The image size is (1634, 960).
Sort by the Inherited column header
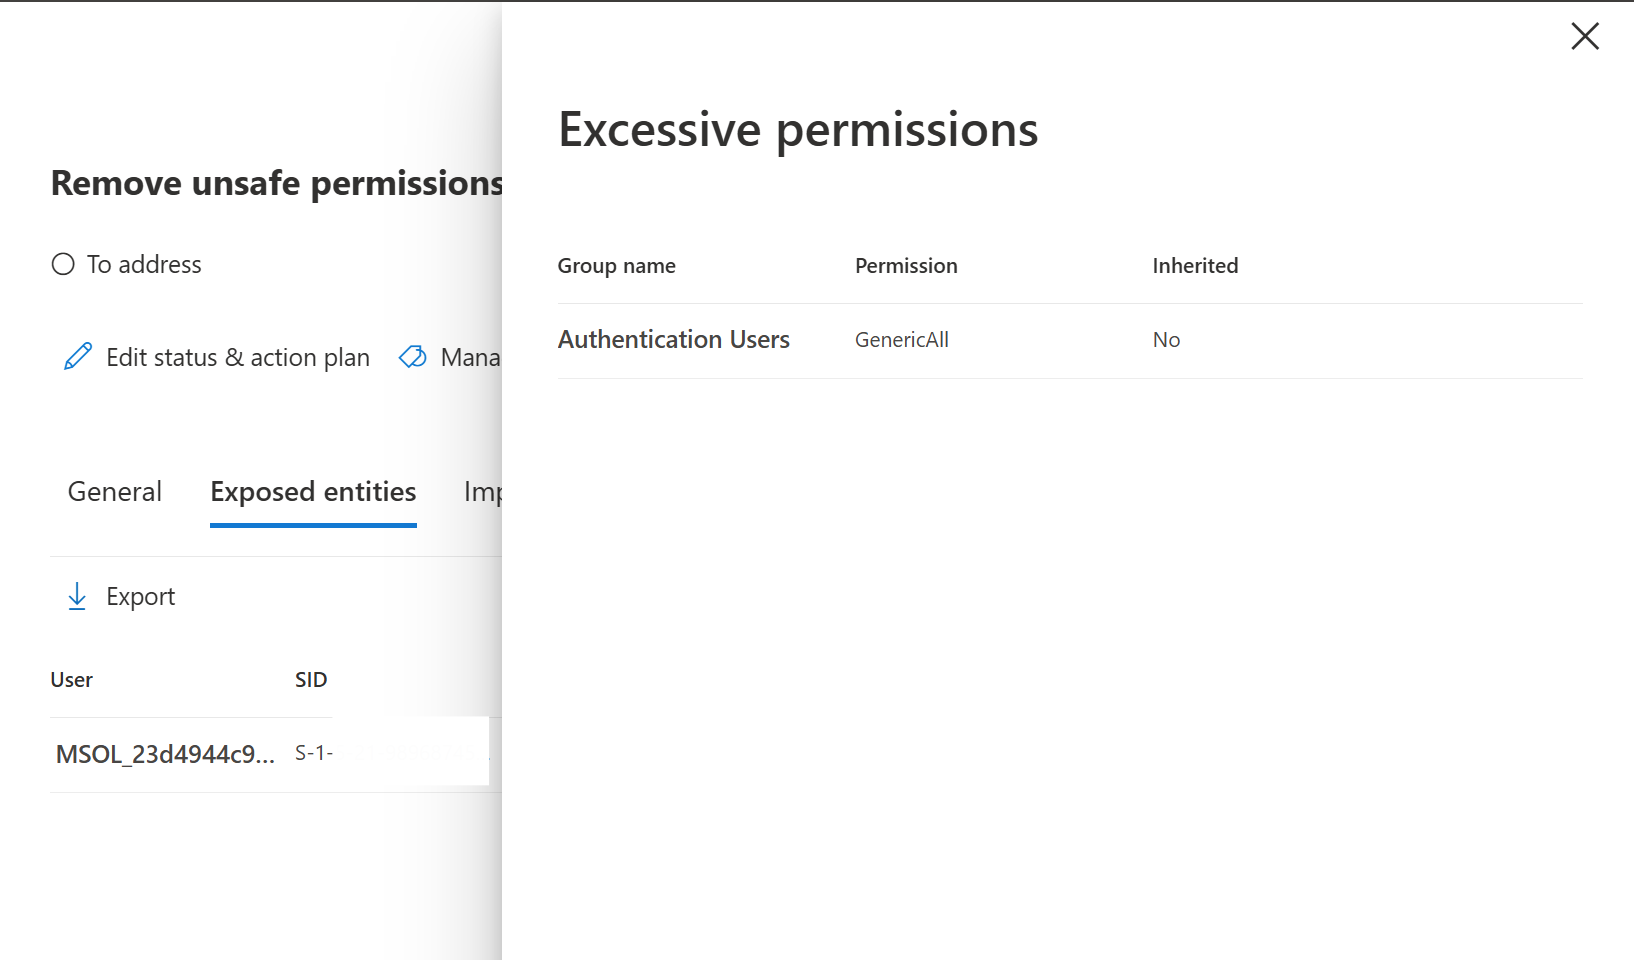[1195, 266]
